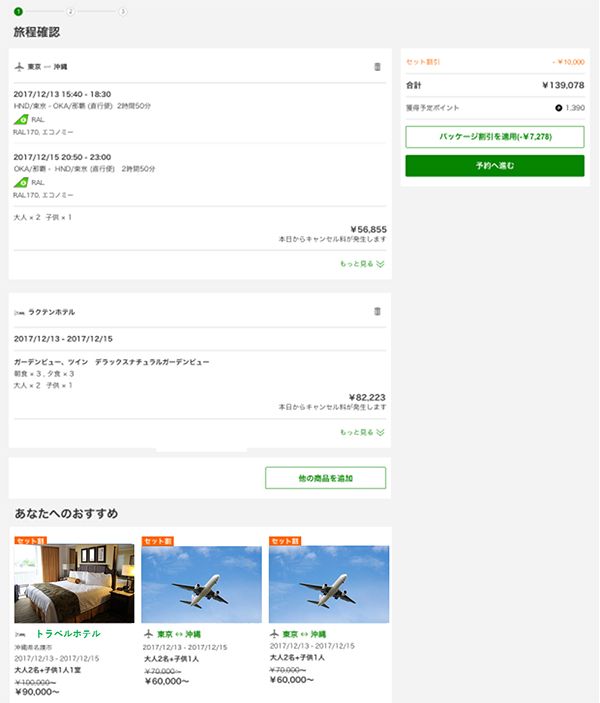This screenshot has width=600, height=703.
Task: Delete the 東京–沖縄 flight item via trash icon
Action: pos(377,67)
